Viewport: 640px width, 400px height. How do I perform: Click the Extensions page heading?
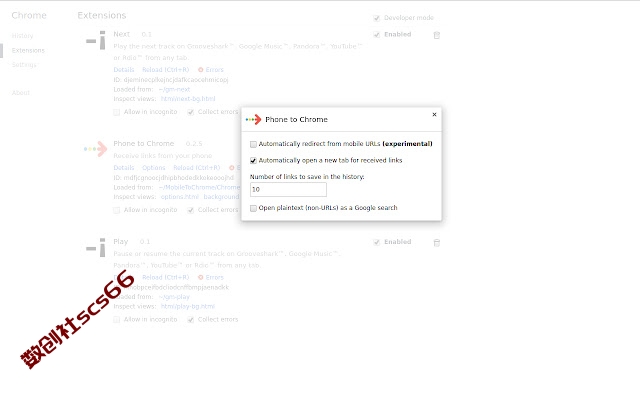click(102, 16)
